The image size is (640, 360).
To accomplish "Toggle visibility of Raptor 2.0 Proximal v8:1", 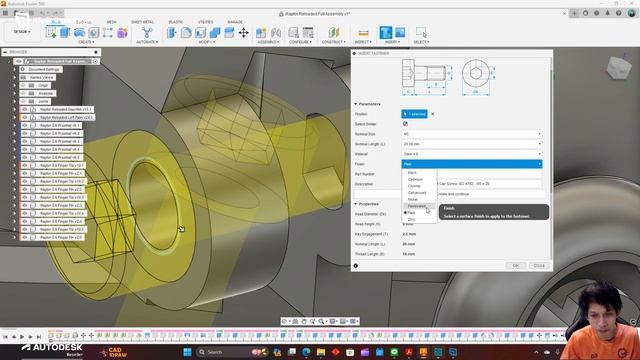I will click(x=24, y=125).
